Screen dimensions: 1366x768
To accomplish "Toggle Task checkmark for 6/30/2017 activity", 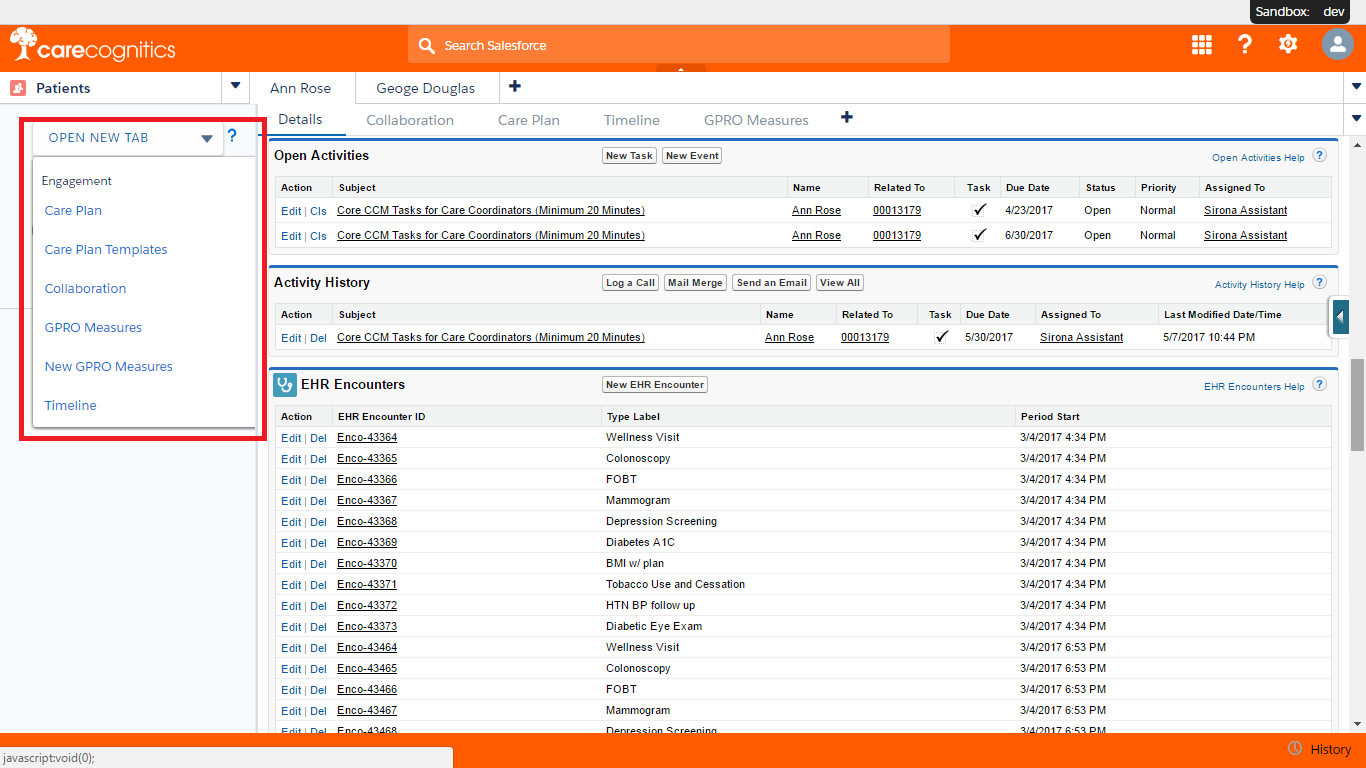I will (979, 235).
